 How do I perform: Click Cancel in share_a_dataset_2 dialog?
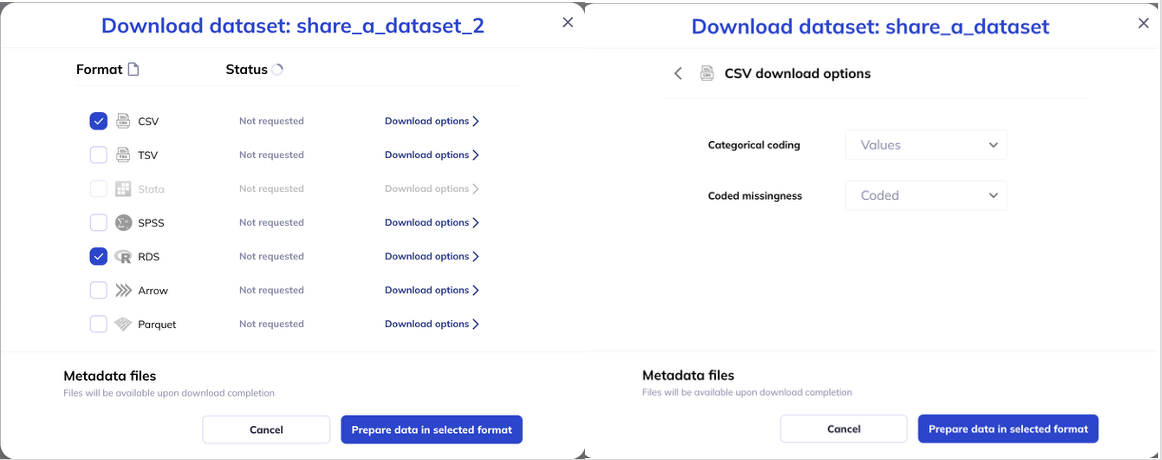pyautogui.click(x=266, y=430)
